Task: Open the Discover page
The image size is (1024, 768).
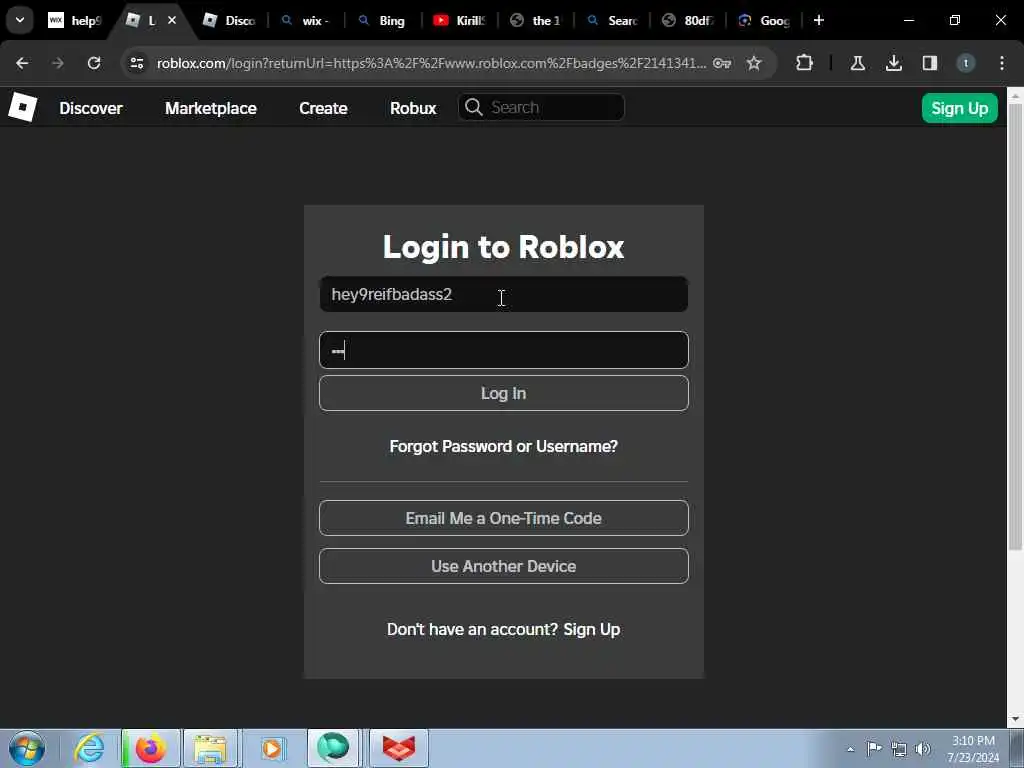Action: tap(91, 108)
